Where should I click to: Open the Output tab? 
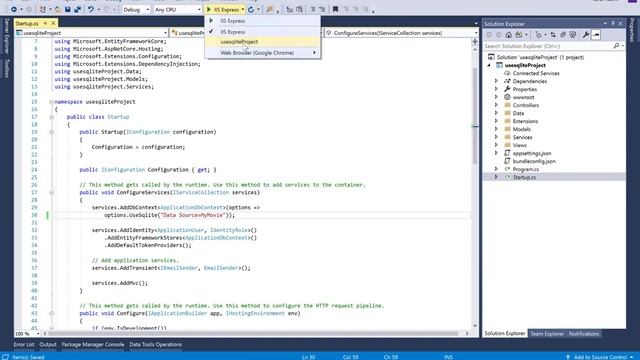tap(48, 344)
